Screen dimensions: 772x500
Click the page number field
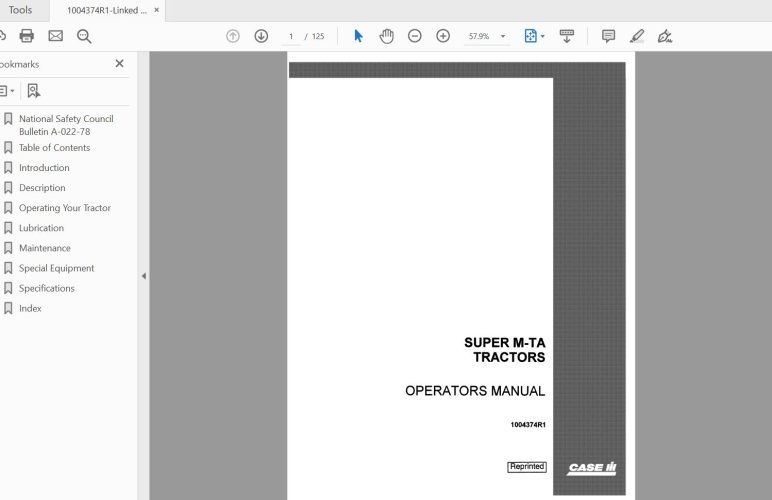tap(291, 36)
